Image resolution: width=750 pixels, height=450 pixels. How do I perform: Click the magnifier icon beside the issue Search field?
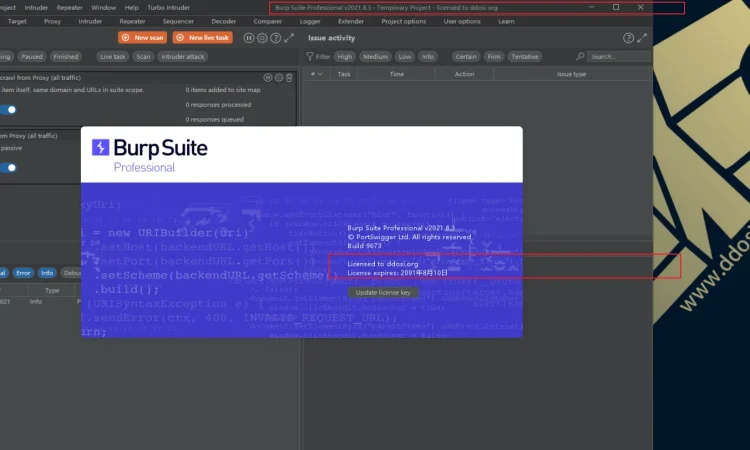[x=580, y=56]
